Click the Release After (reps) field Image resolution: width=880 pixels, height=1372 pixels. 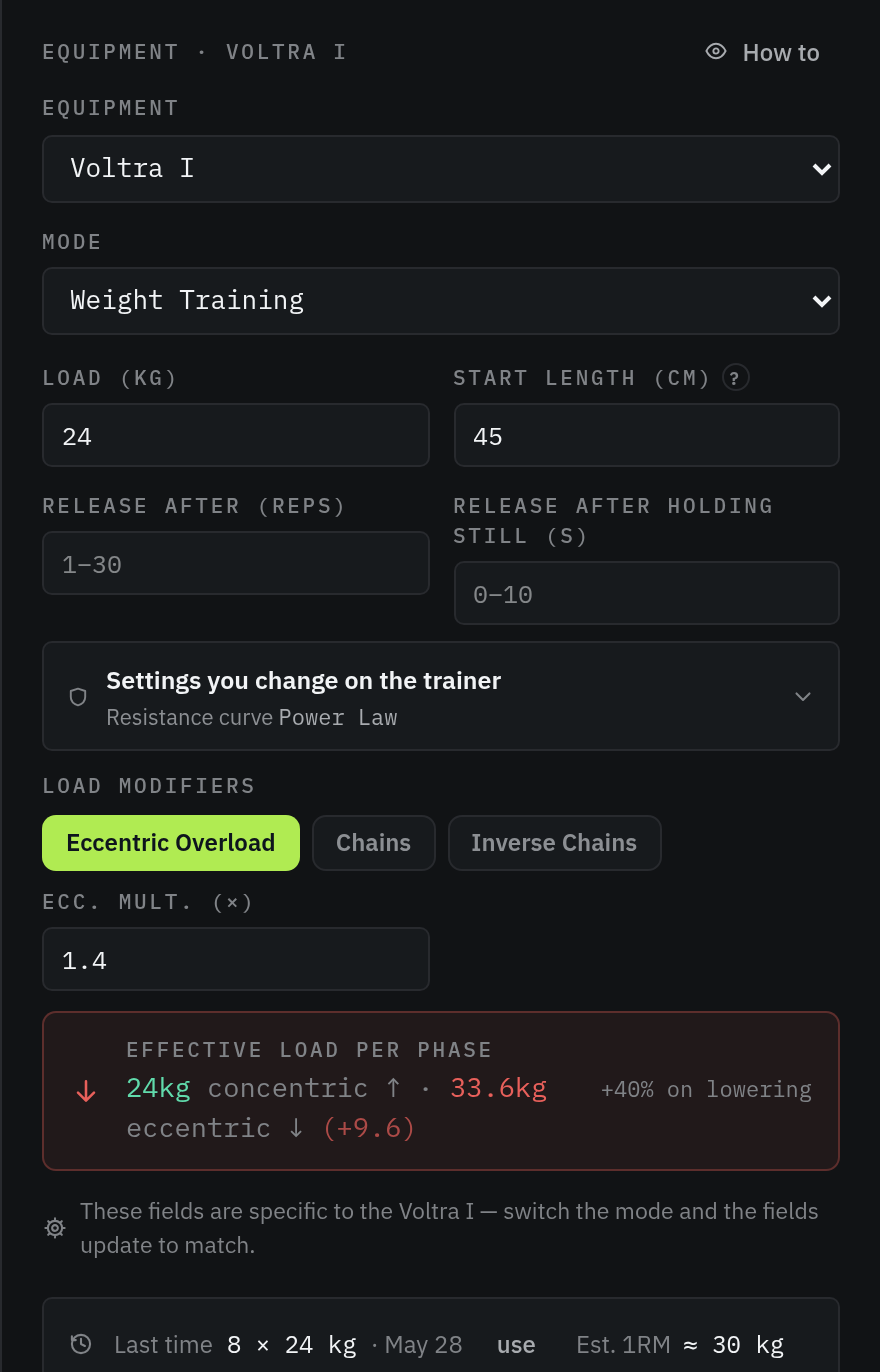click(x=236, y=563)
